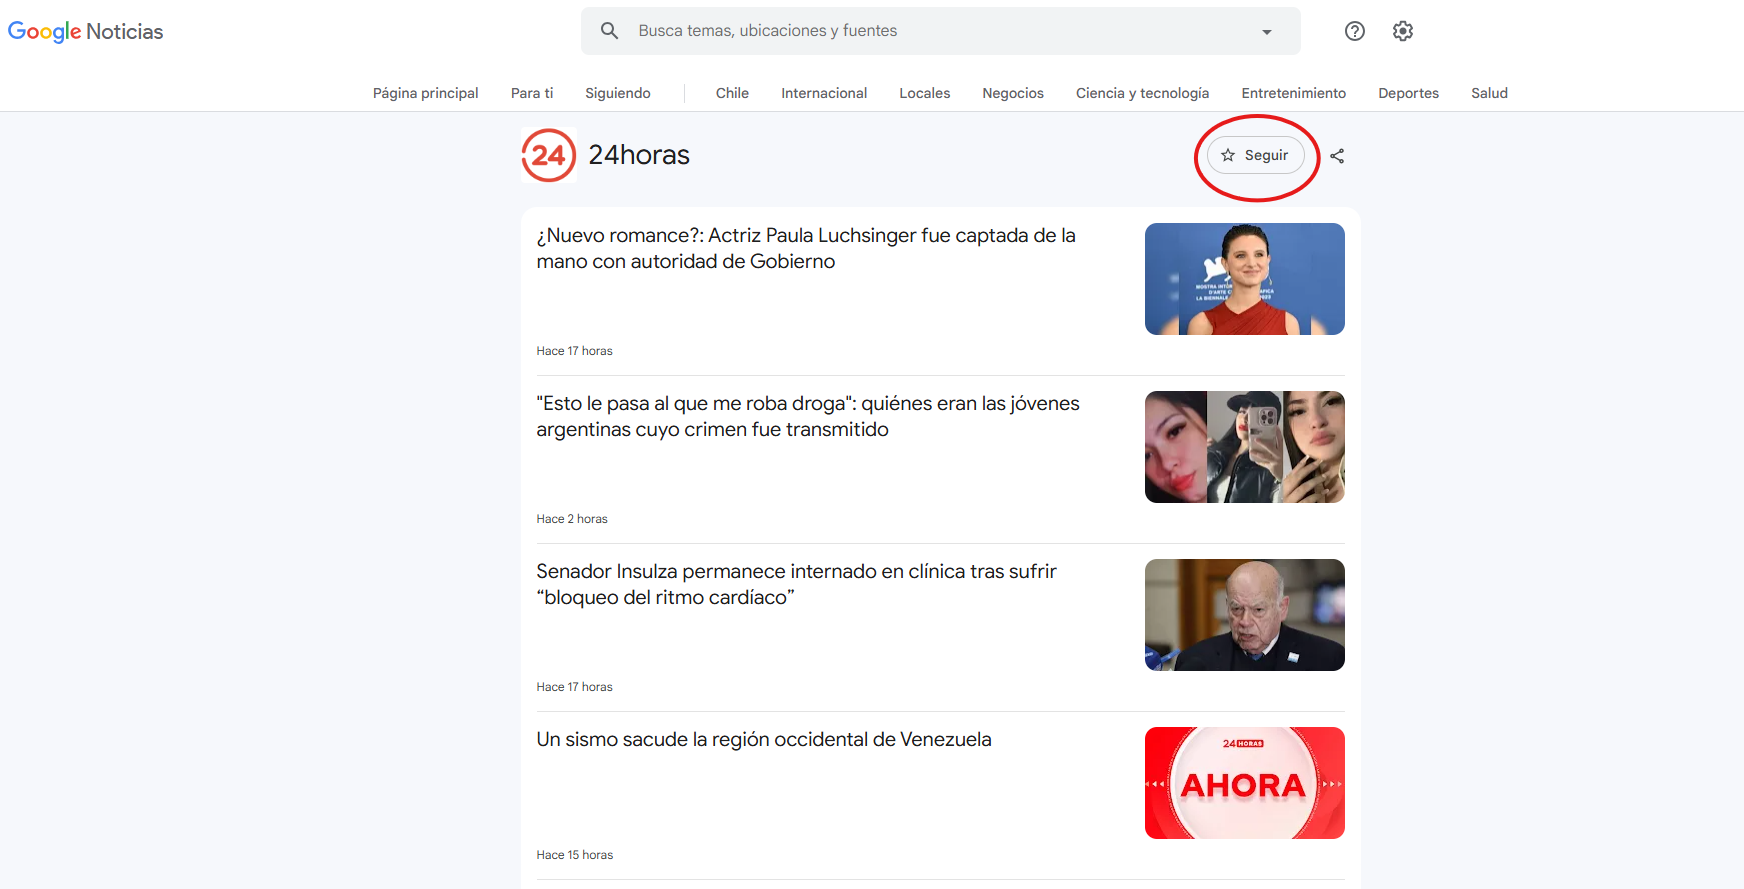The image size is (1744, 889).
Task: Select the Locales section
Action: 925,93
